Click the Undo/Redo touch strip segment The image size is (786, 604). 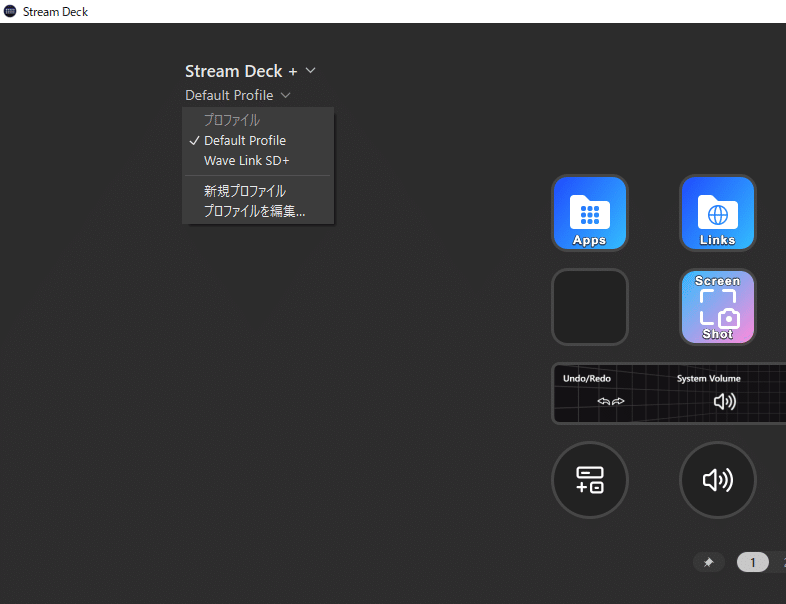tap(611, 393)
